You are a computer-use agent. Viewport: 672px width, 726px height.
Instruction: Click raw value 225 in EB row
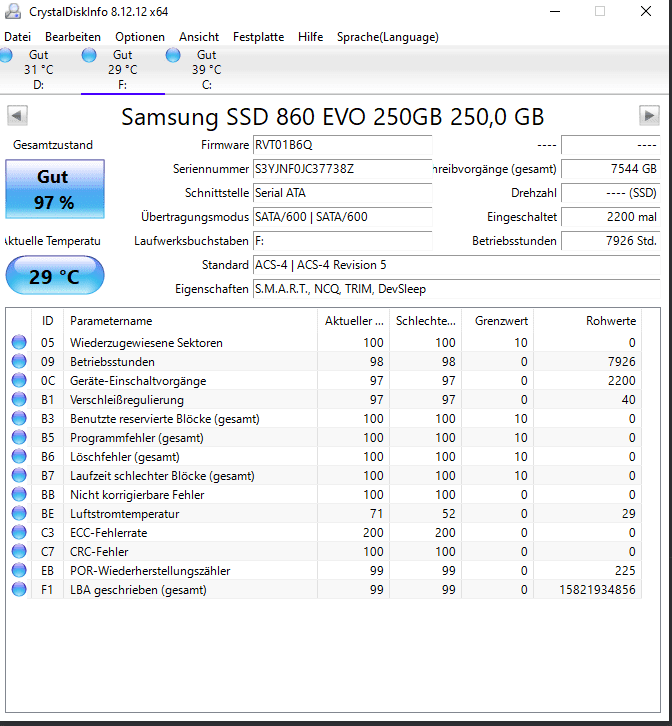click(625, 571)
